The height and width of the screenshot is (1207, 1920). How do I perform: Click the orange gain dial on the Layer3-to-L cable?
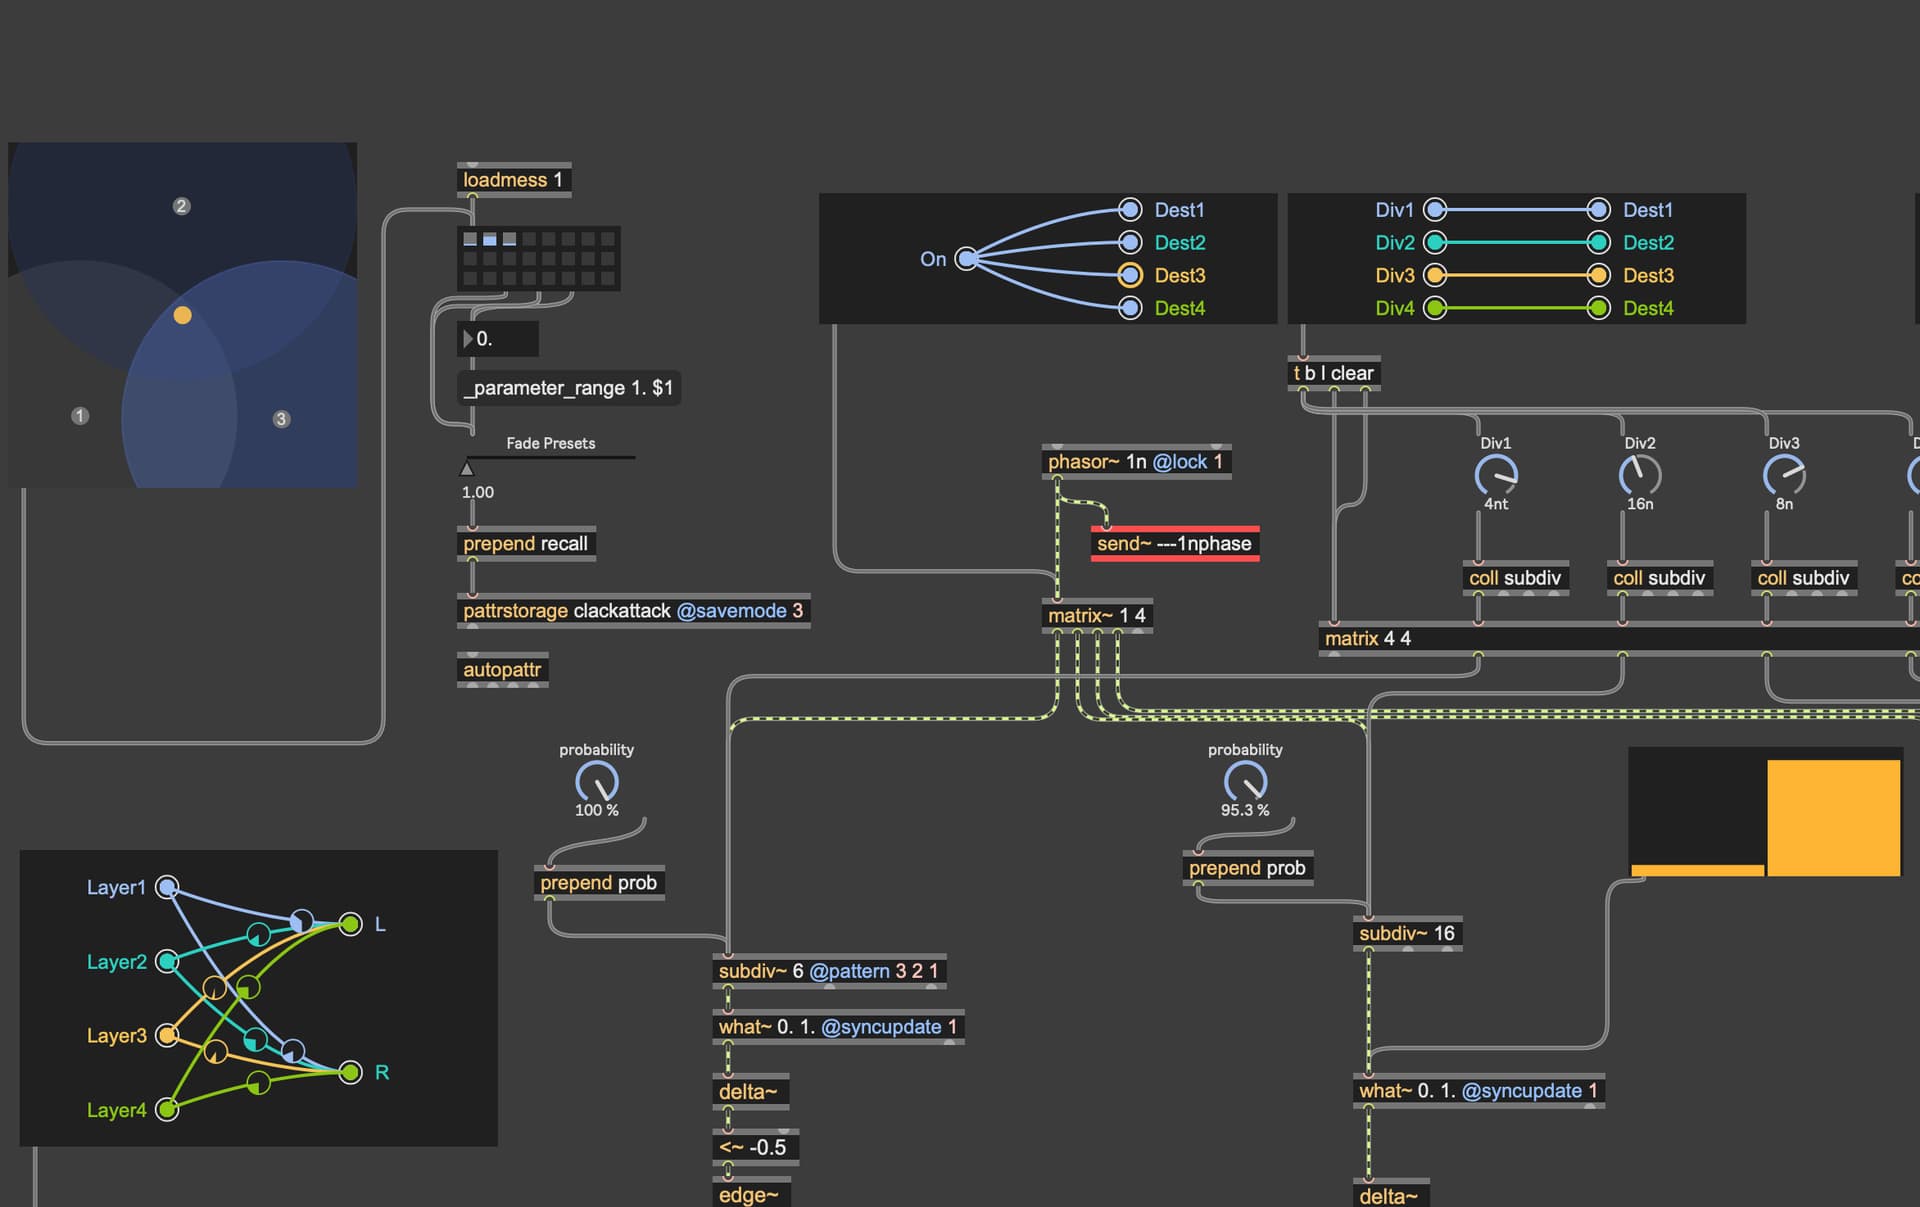(x=214, y=989)
